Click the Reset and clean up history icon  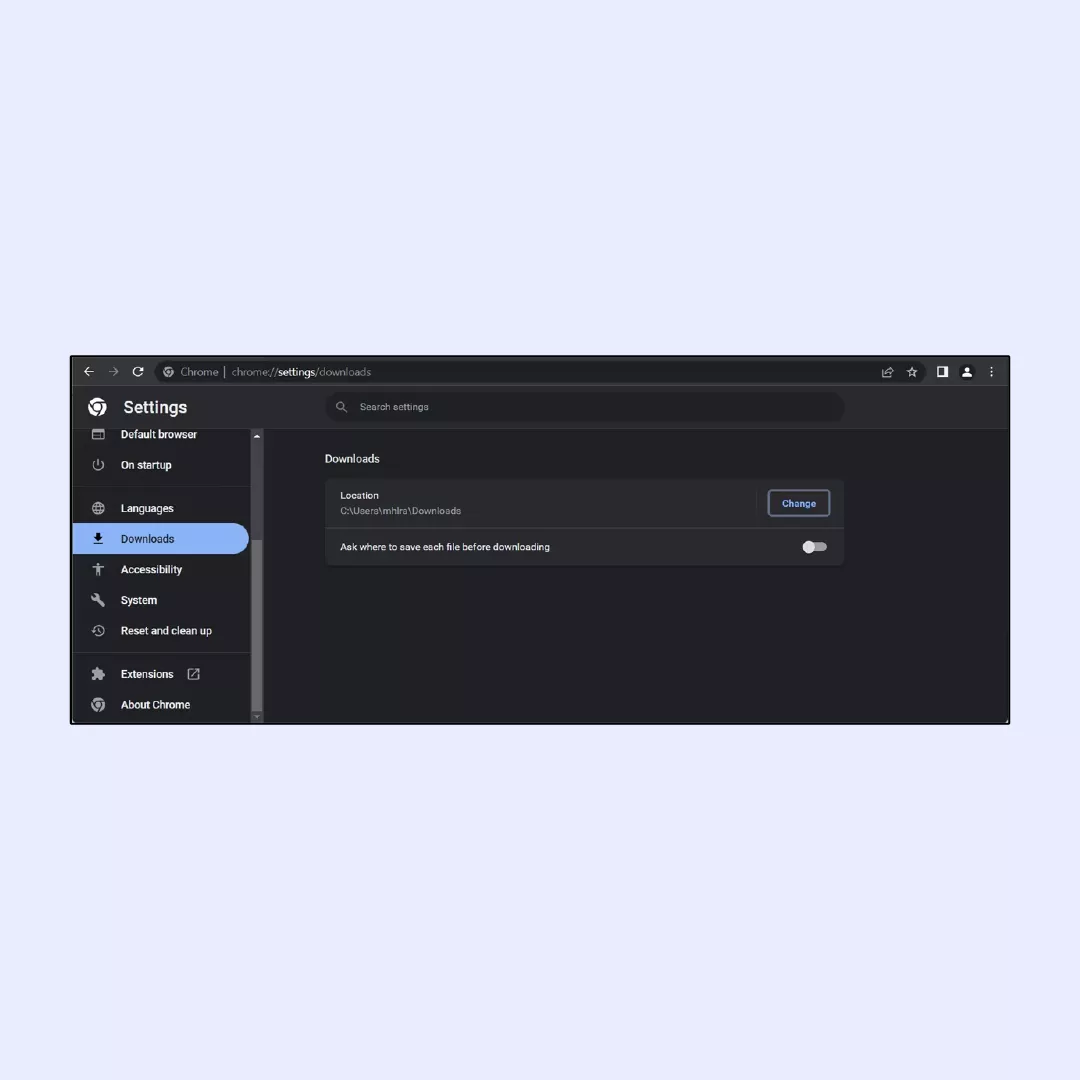click(98, 631)
